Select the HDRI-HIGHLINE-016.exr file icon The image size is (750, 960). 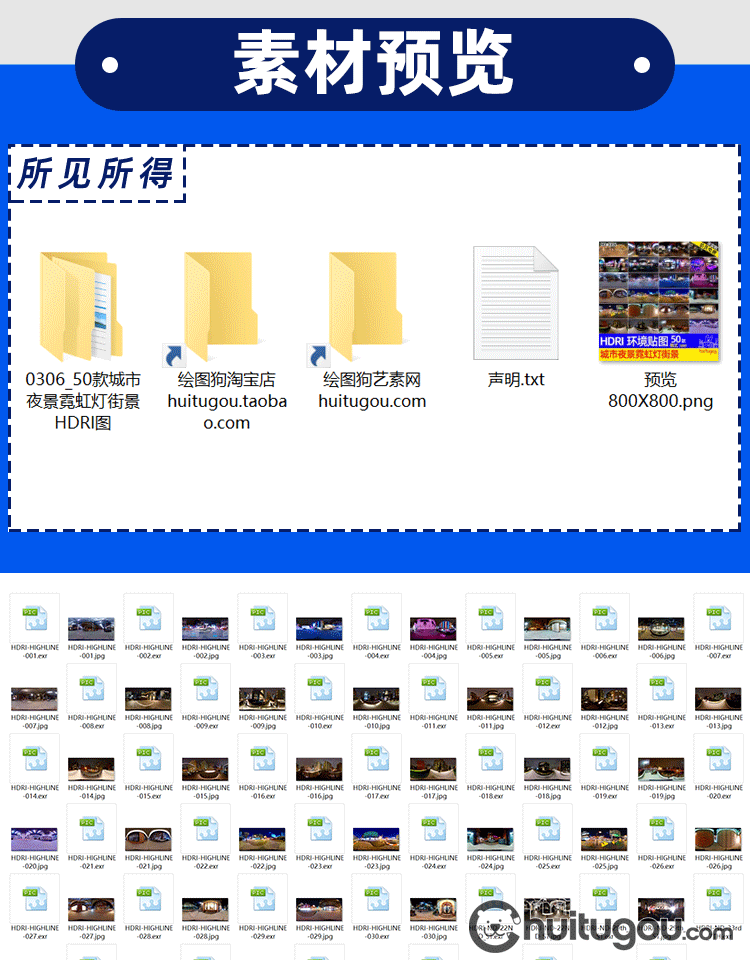[x=263, y=758]
